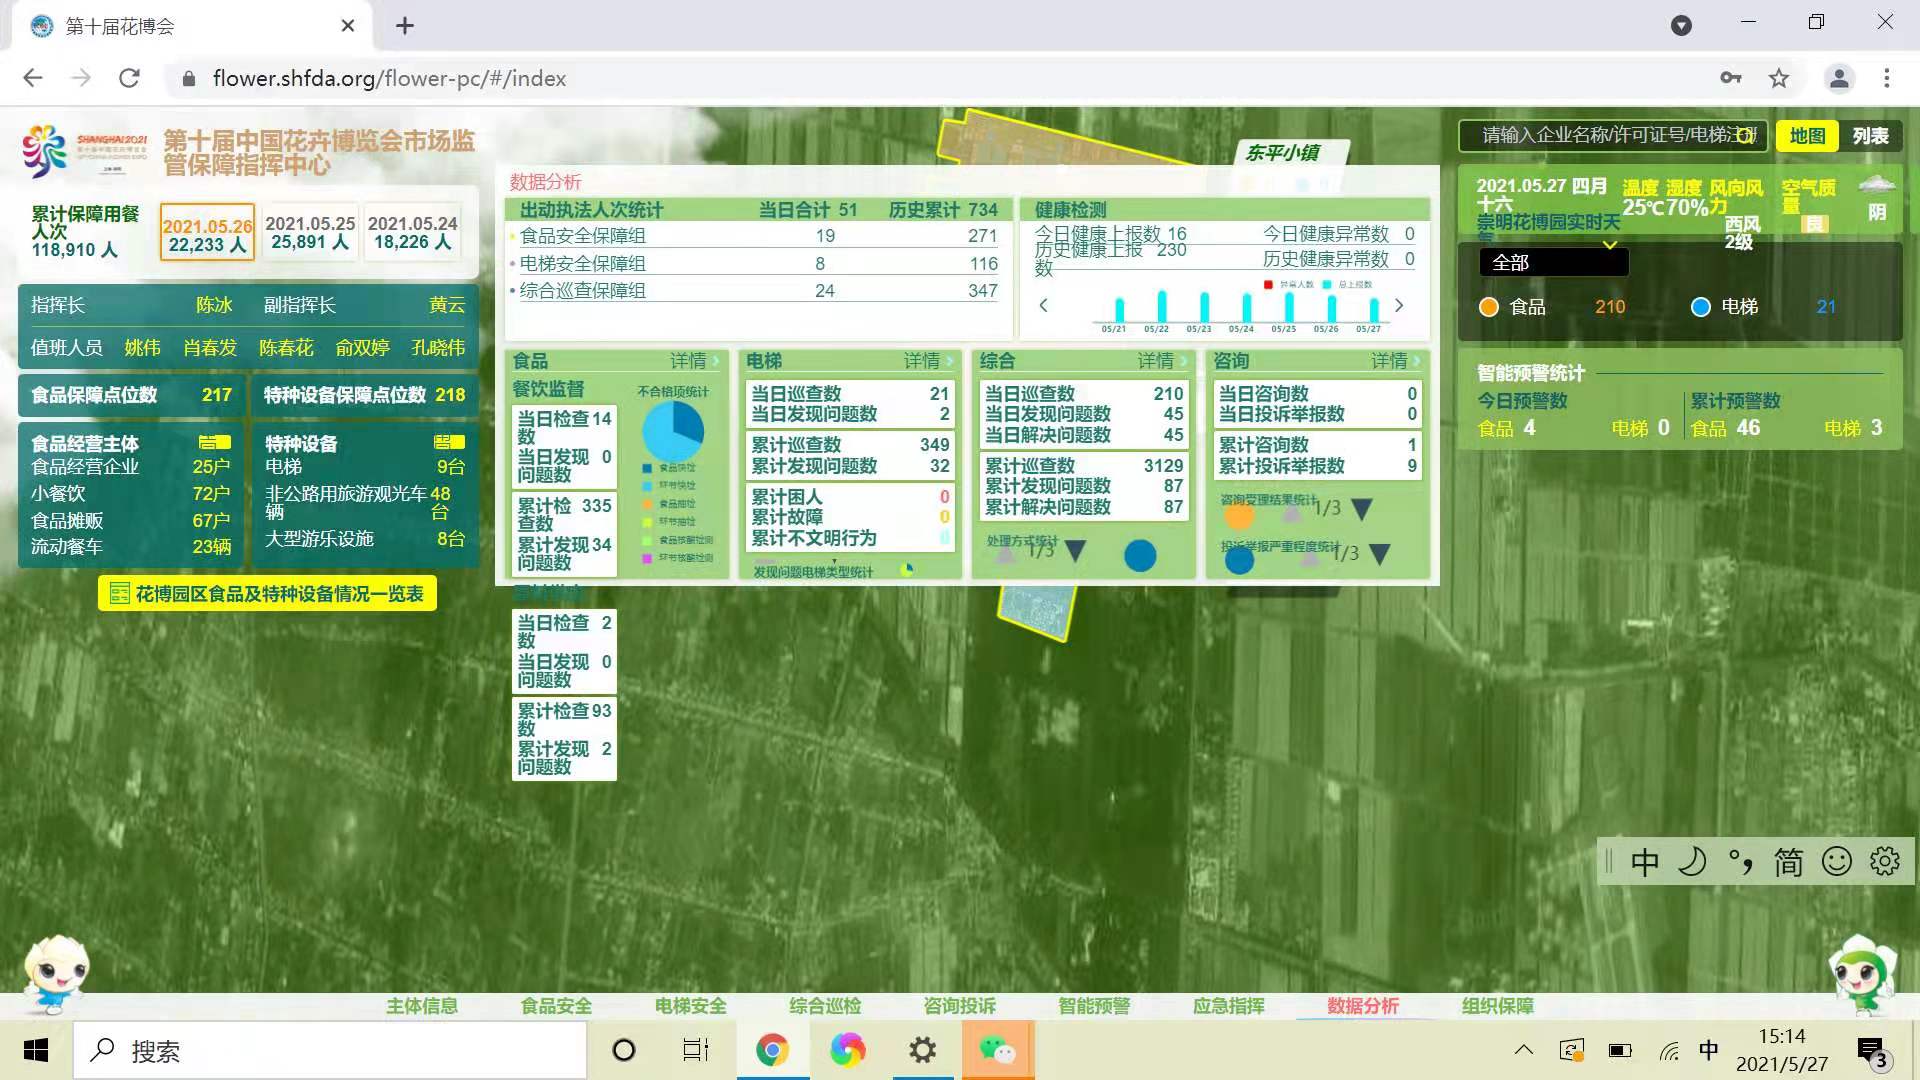Image resolution: width=1920 pixels, height=1080 pixels.
Task: Toggle the 电梯 blue legend marker
Action: tap(1700, 307)
